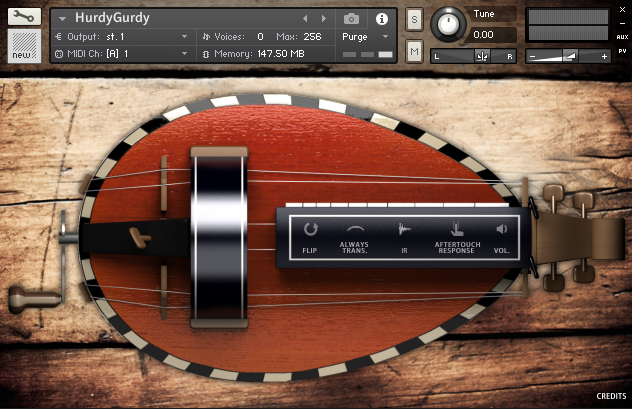Toggle ALWAYS TRANS. option
The image size is (632, 409).
pyautogui.click(x=354, y=239)
